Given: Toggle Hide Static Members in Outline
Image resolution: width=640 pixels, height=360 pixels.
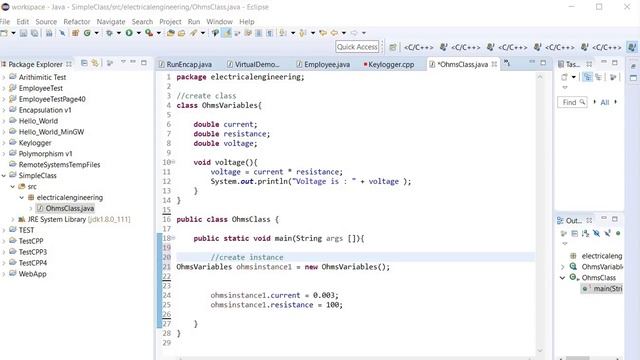Looking at the screenshot, I should (x=607, y=233).
